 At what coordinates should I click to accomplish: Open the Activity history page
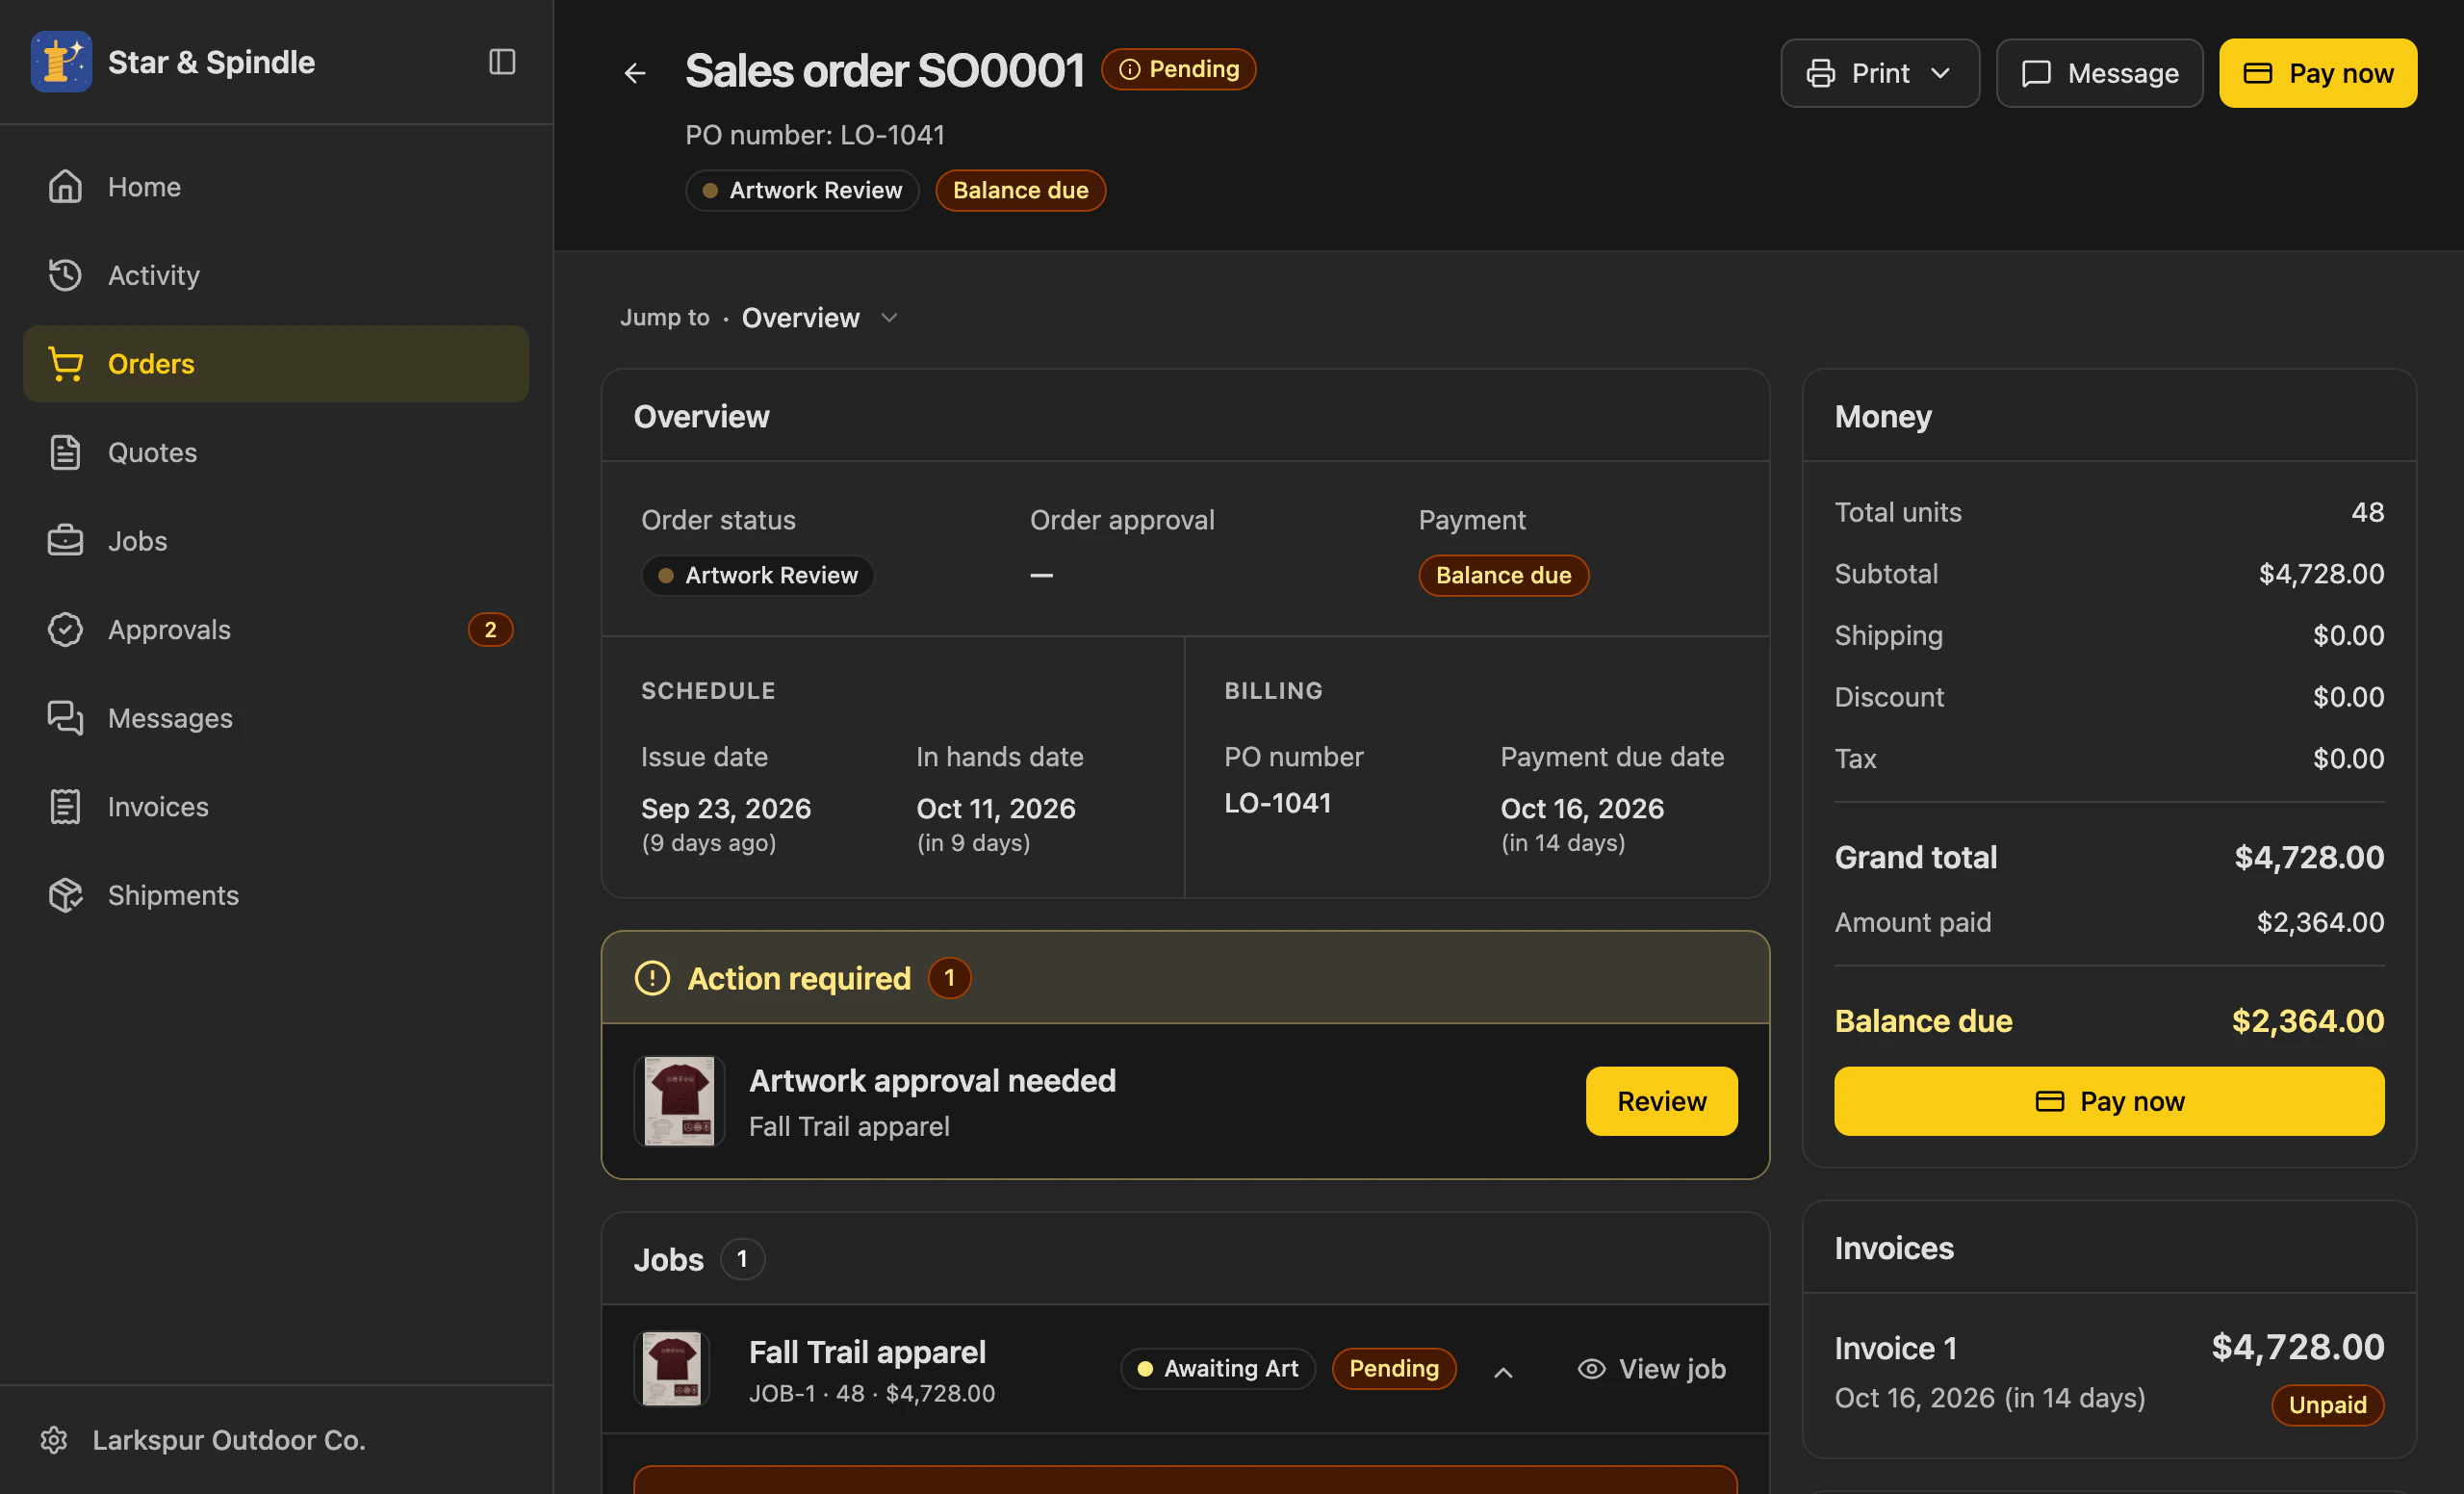coord(276,275)
